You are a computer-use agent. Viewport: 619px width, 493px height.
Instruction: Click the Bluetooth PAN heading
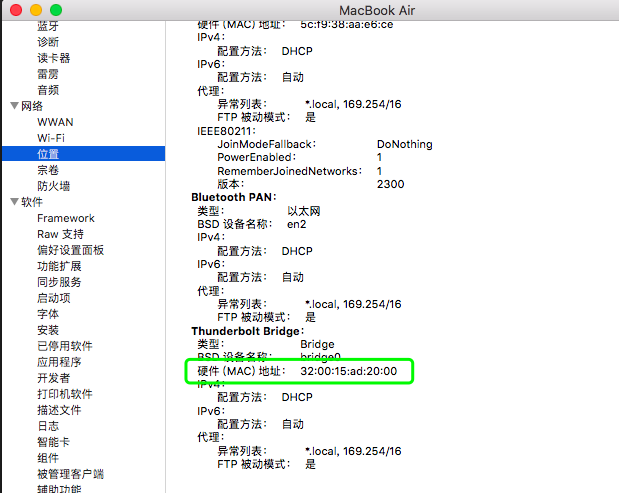(x=234, y=197)
